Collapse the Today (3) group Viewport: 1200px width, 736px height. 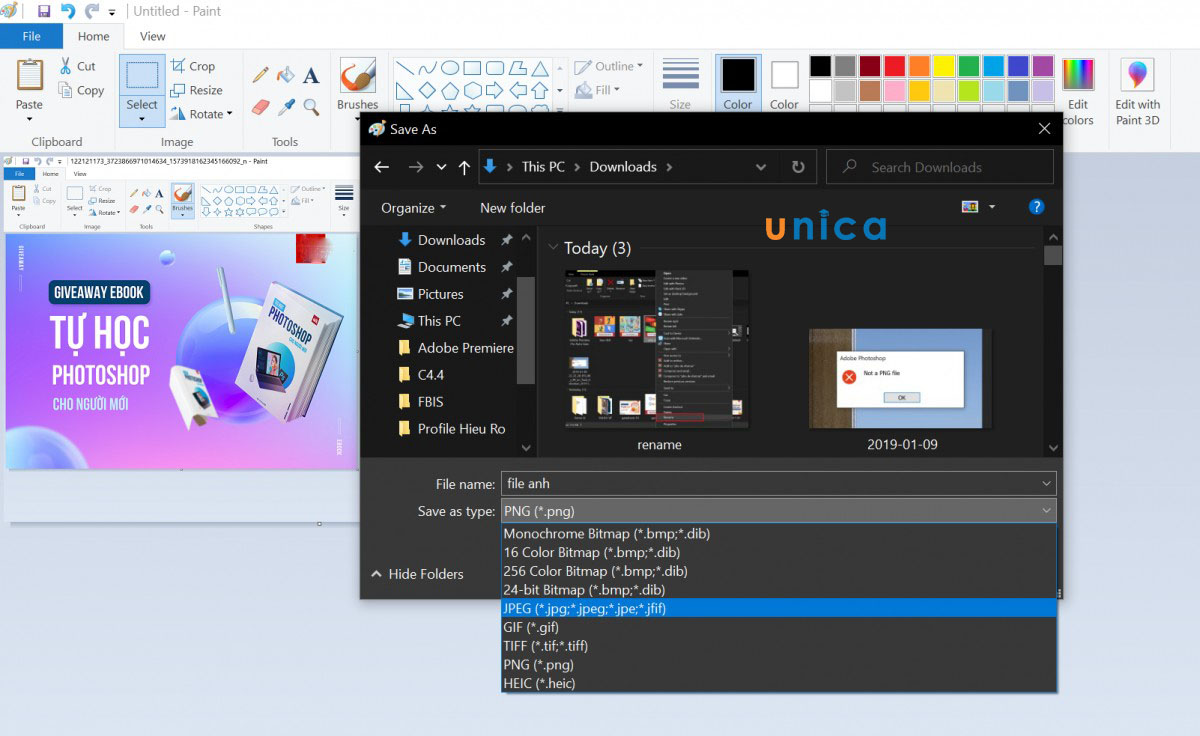point(553,248)
